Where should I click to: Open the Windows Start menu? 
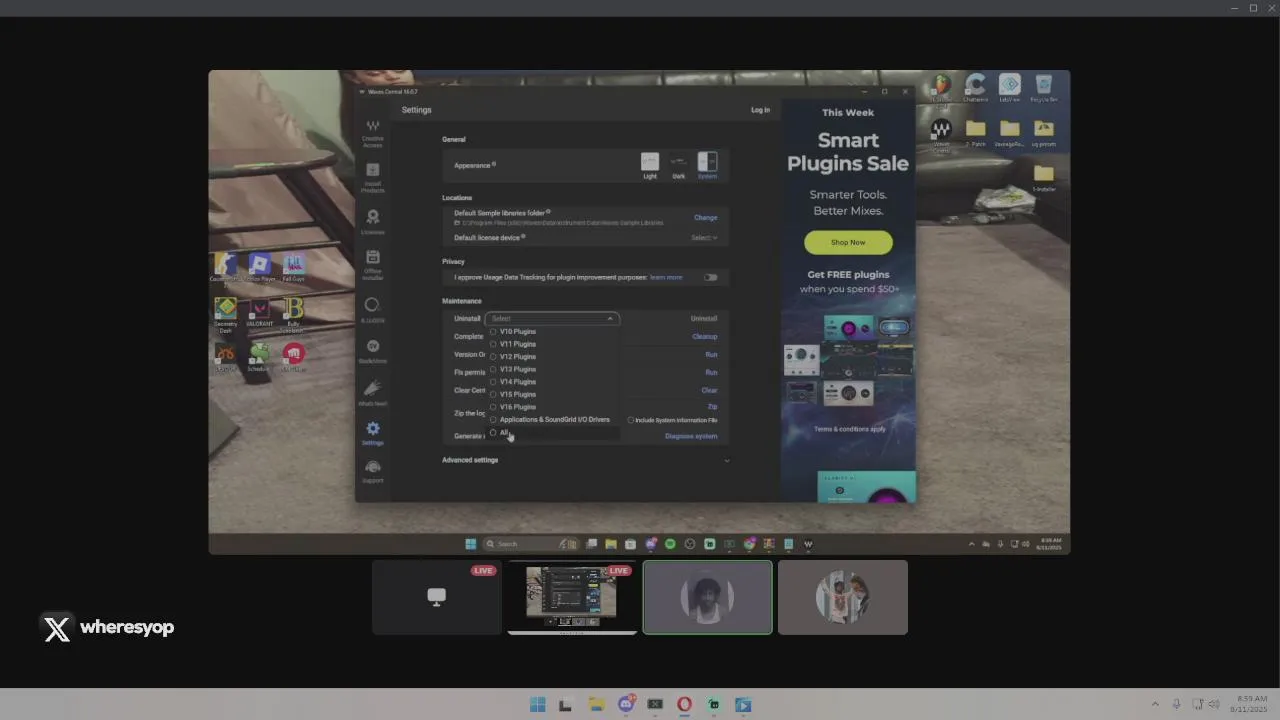tap(537, 705)
